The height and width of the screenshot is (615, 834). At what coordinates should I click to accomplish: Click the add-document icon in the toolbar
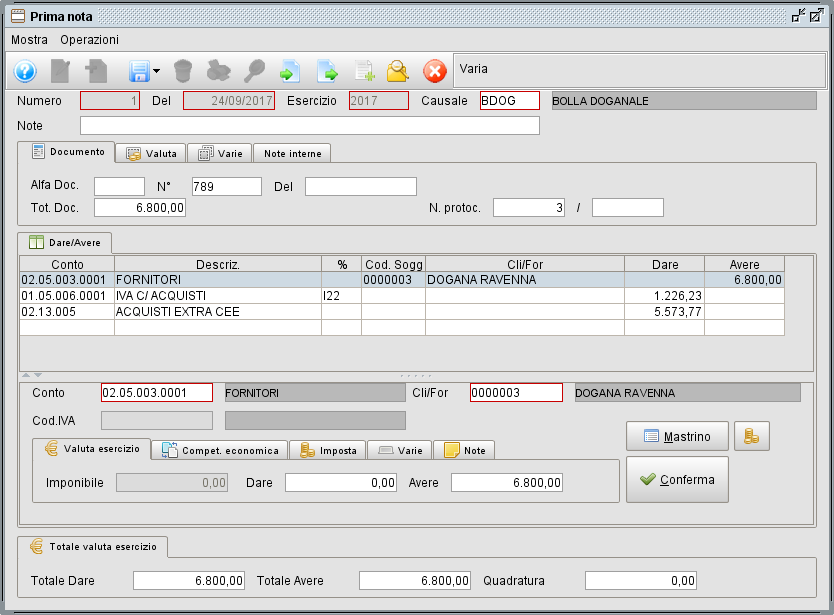click(364, 71)
